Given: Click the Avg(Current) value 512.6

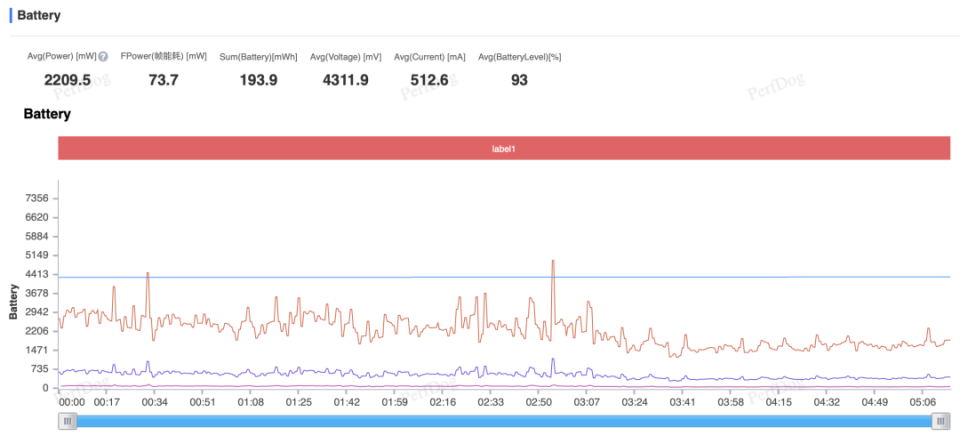Looking at the screenshot, I should click(429, 80).
